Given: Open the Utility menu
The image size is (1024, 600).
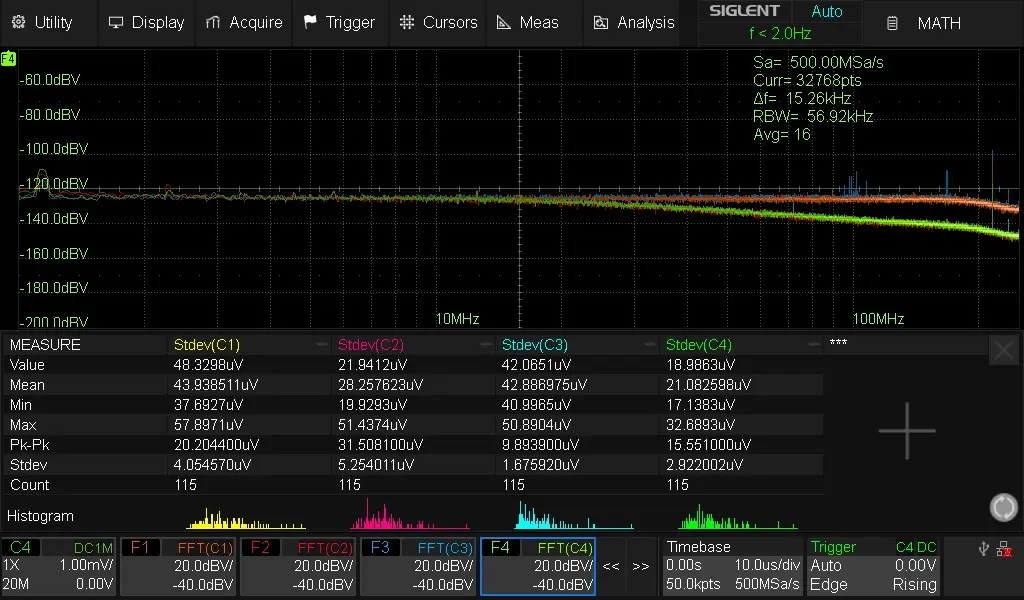Looking at the screenshot, I should tap(45, 22).
